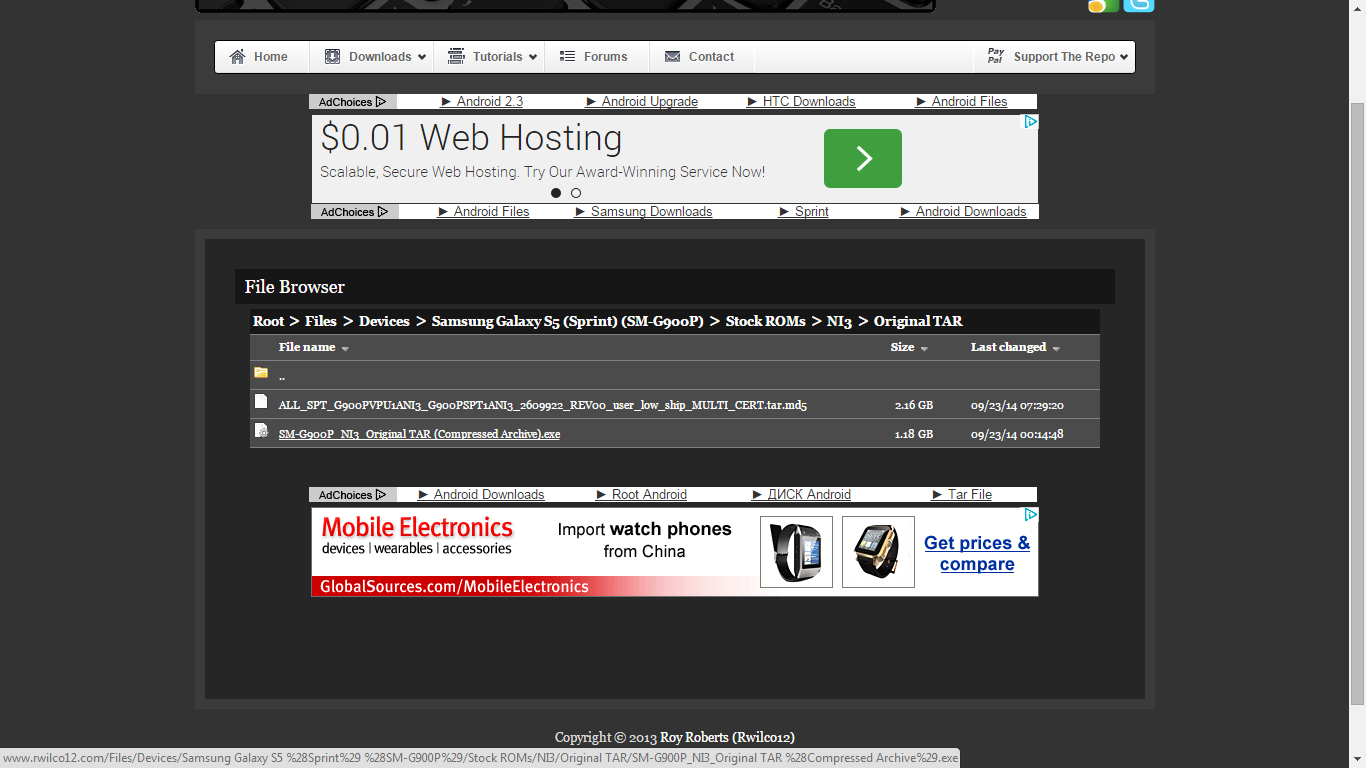Download SM-G900P_NI3 Original TAR exe
The image size is (1366, 768).
coord(419,434)
